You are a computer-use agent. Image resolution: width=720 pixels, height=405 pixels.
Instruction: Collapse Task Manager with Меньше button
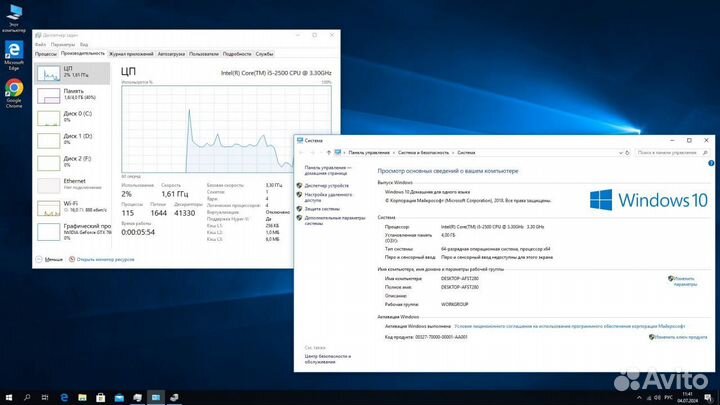point(50,259)
